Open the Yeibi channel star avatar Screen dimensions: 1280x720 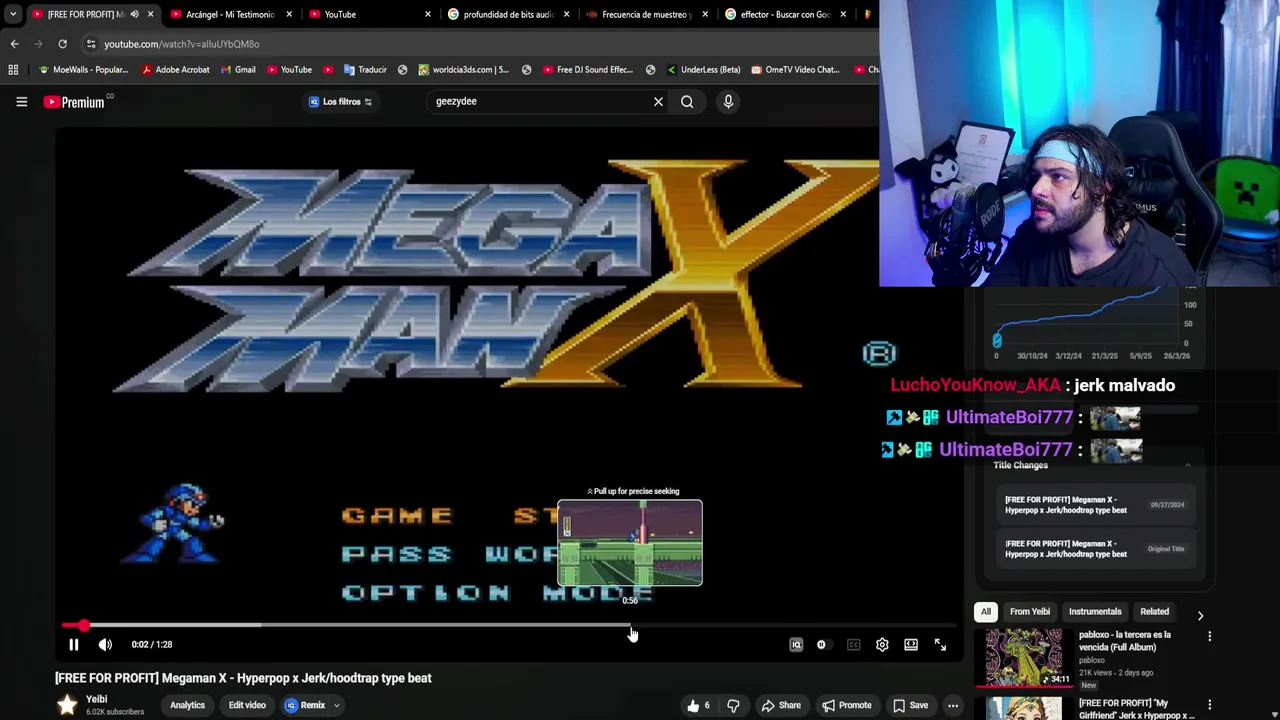click(x=67, y=705)
